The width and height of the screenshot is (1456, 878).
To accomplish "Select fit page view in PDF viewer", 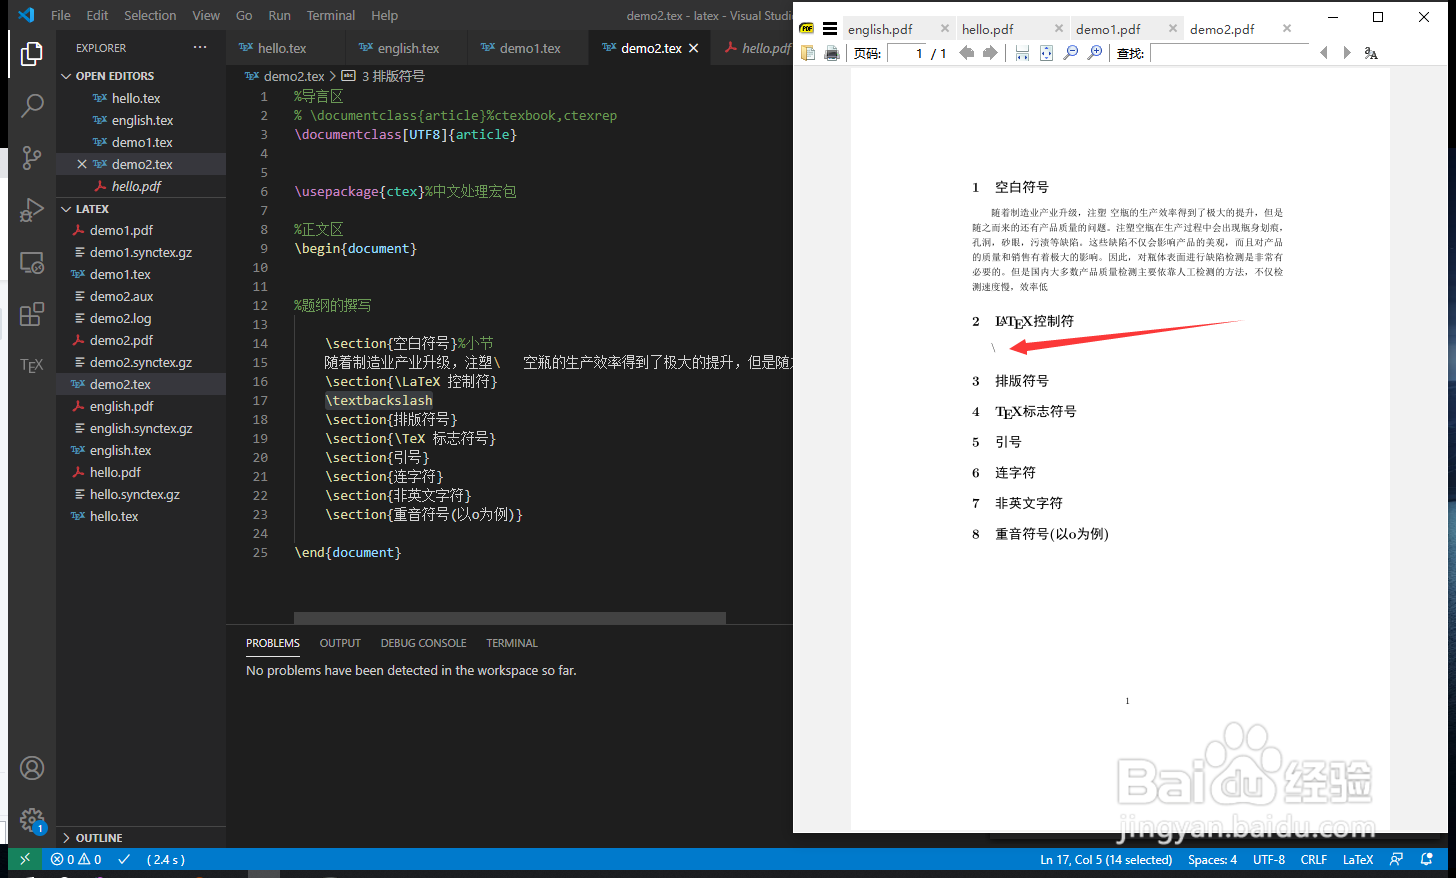I will pos(1046,53).
